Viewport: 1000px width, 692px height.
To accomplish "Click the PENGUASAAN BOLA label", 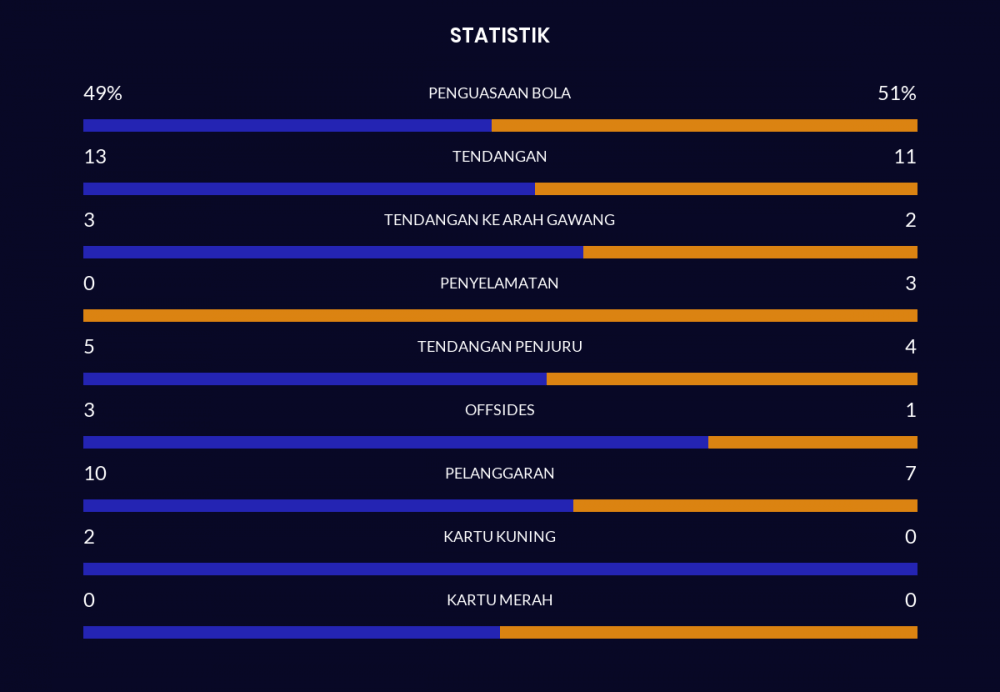I will point(499,93).
